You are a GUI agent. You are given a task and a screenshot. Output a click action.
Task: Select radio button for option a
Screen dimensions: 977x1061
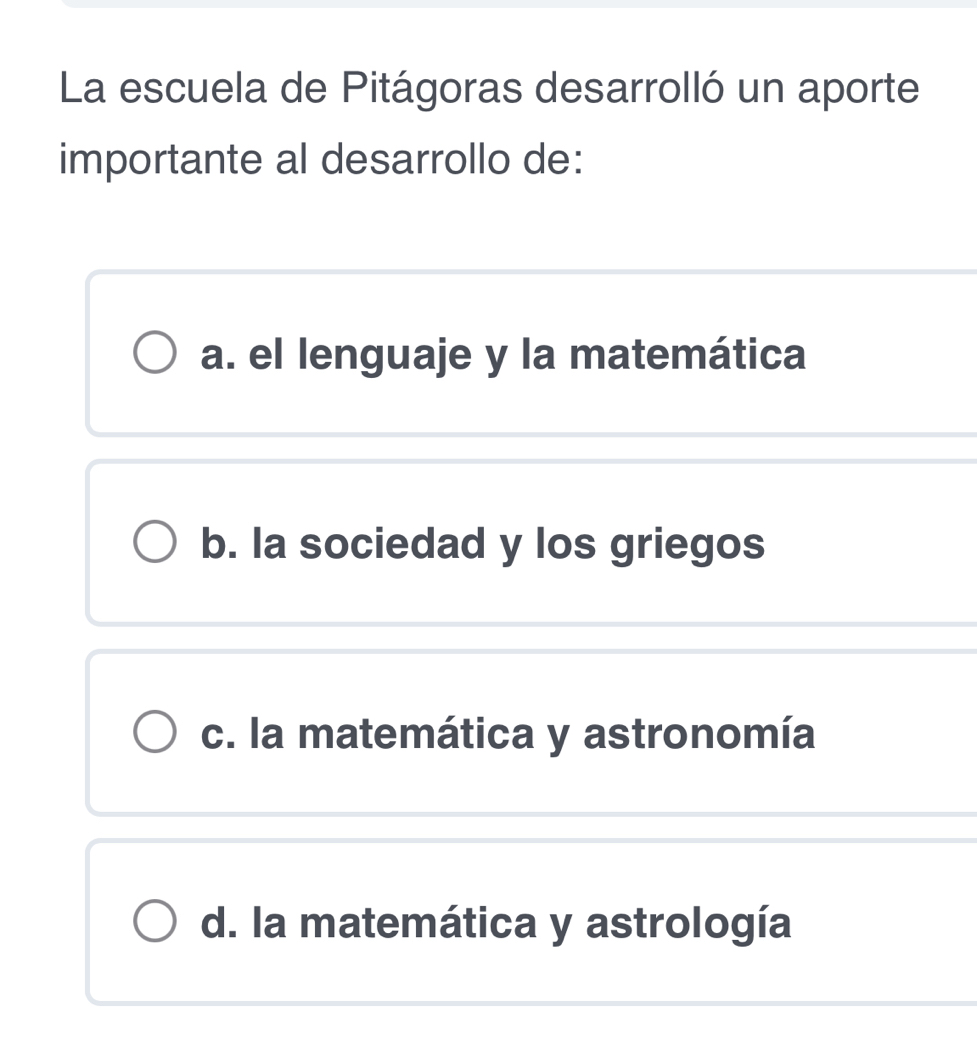tap(154, 355)
